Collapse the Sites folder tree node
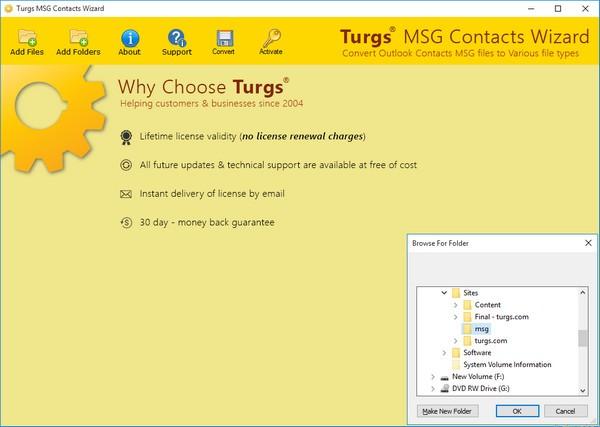The height and width of the screenshot is (427, 600). click(x=444, y=293)
